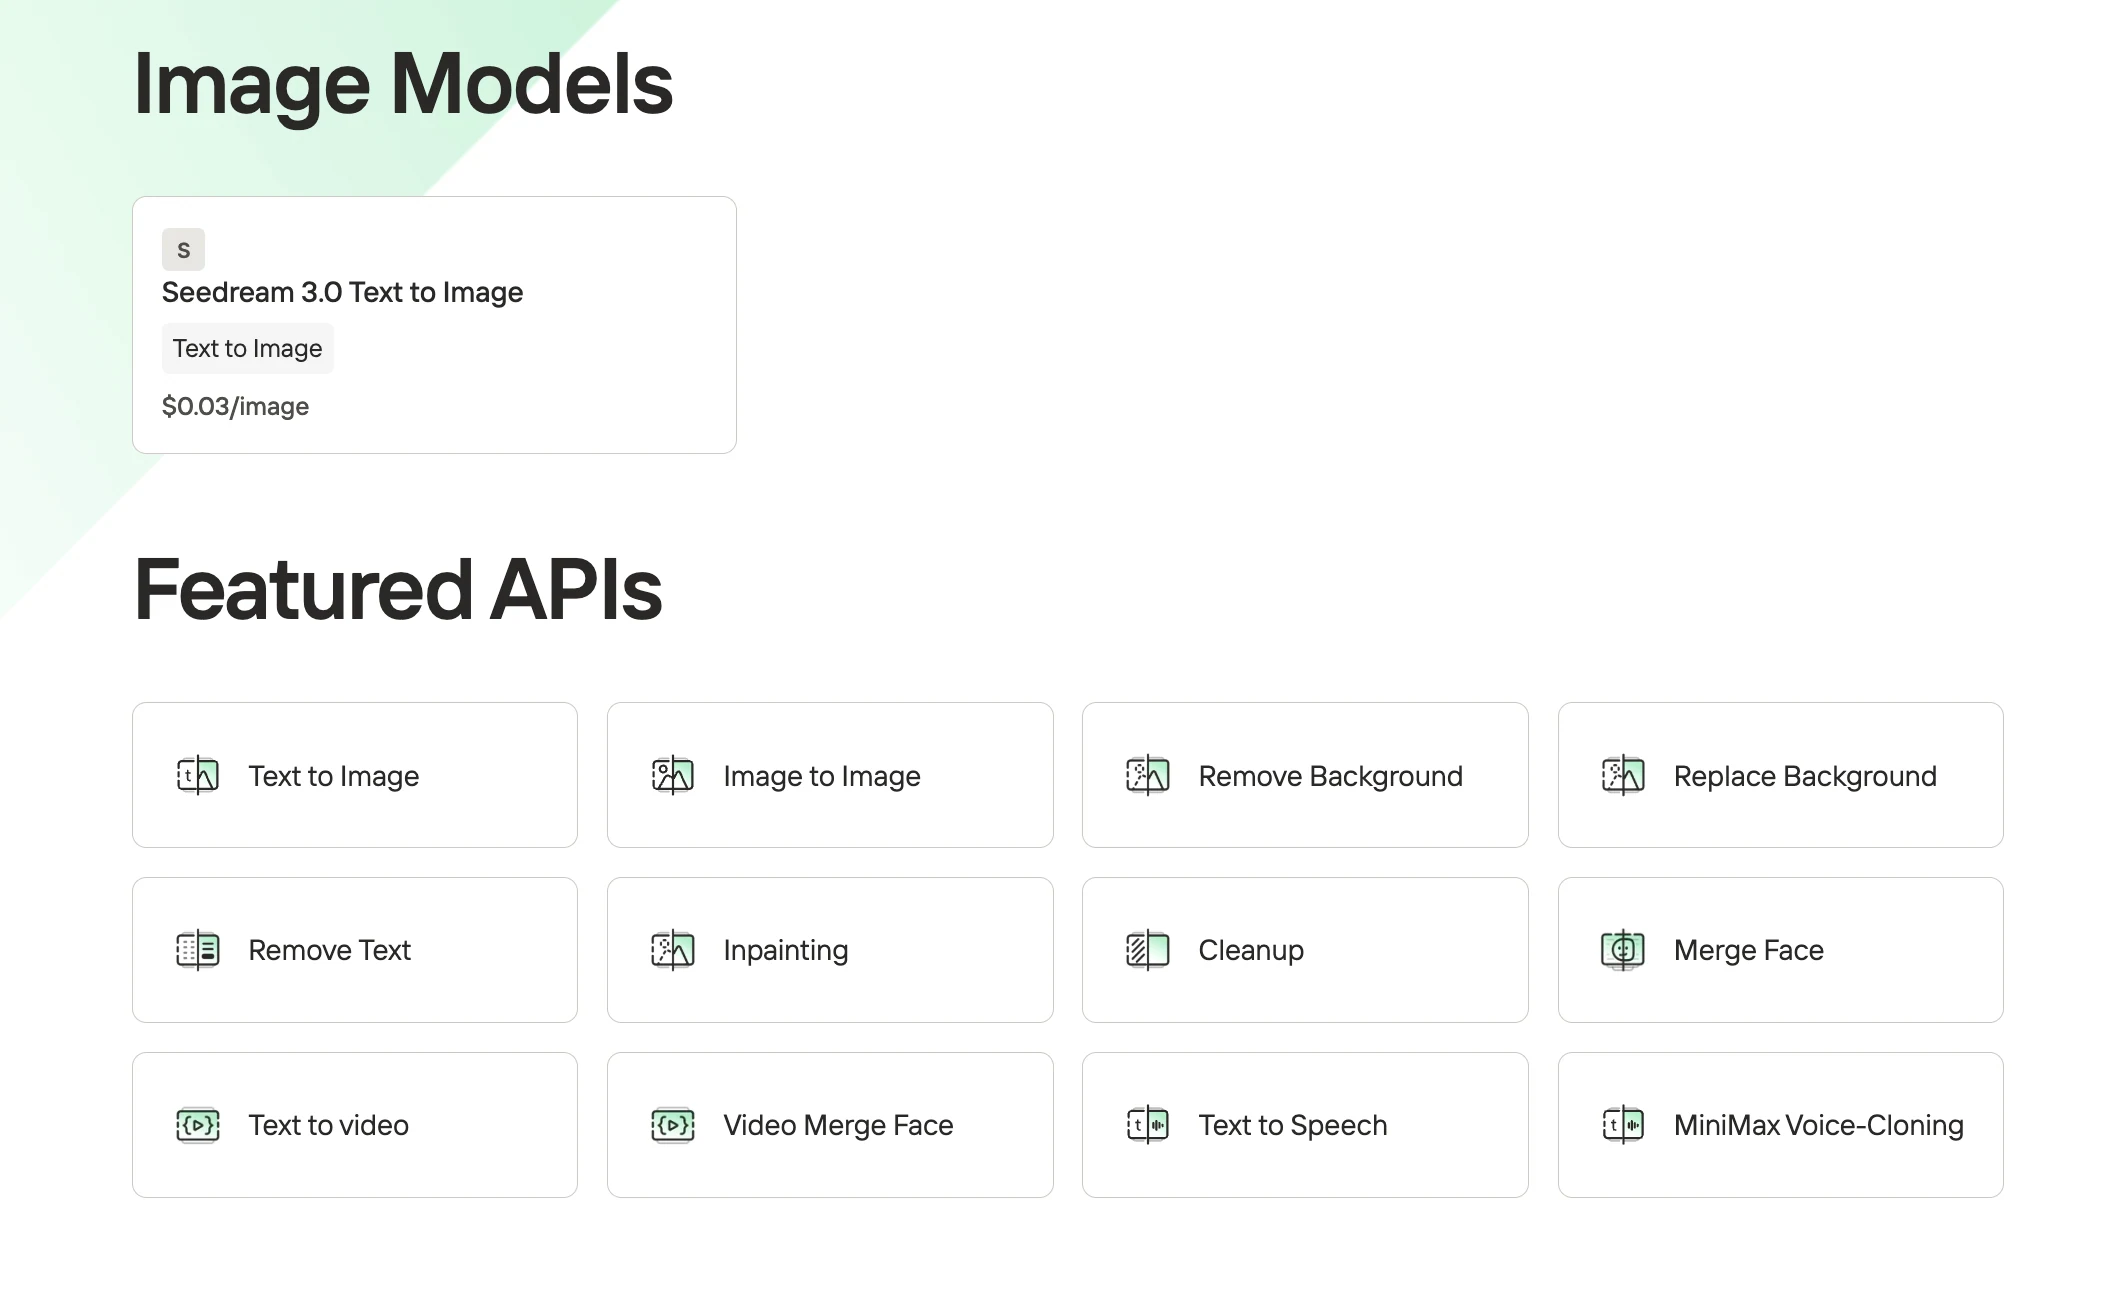Open the Image to Image API card

[830, 775]
